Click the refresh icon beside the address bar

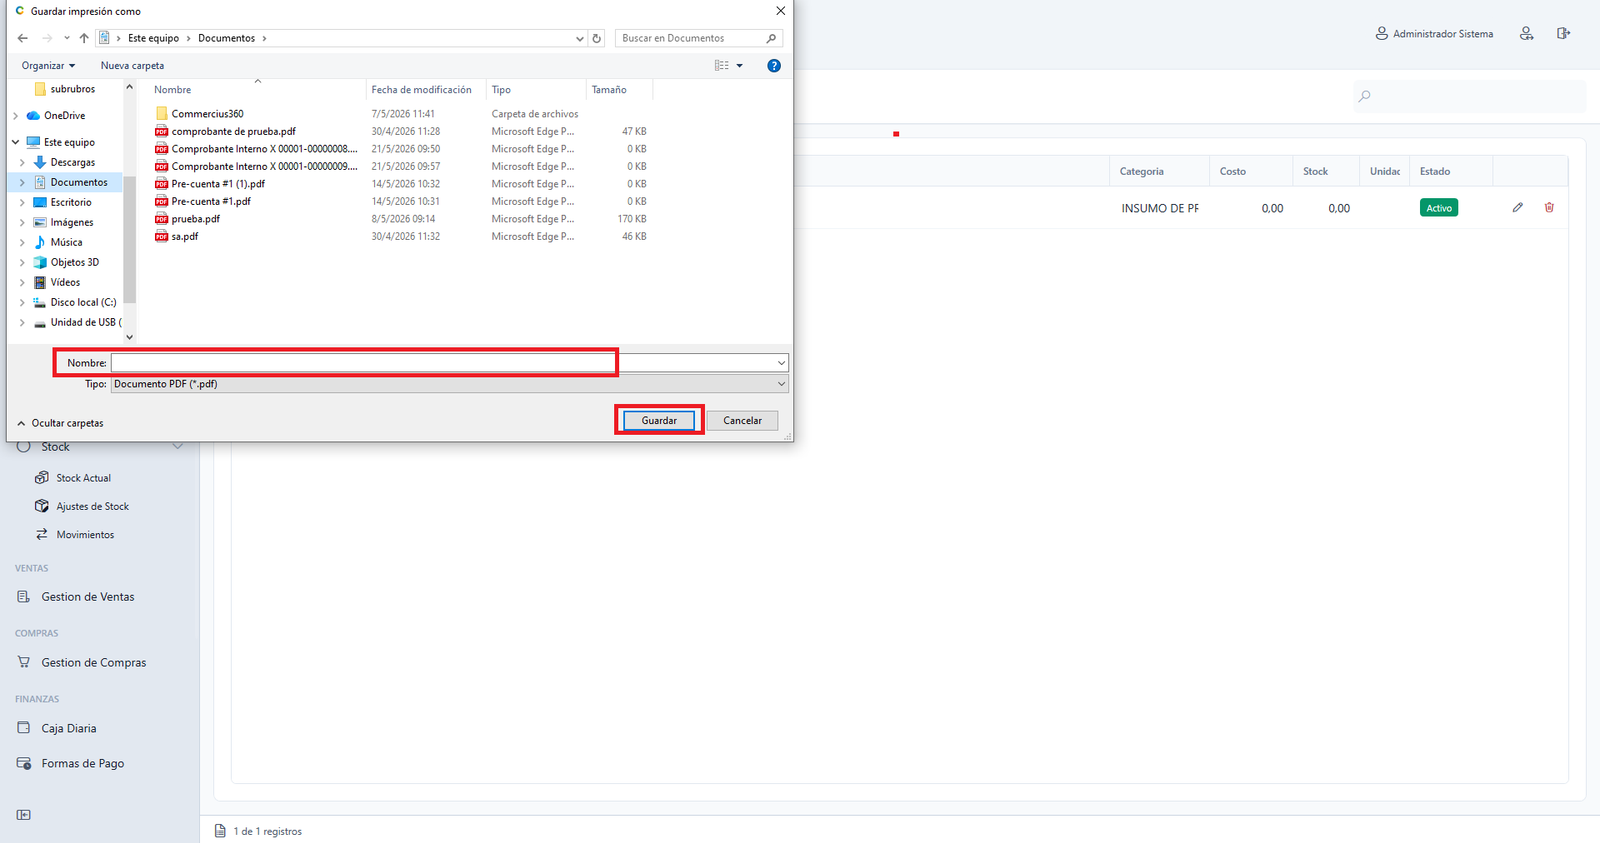click(x=597, y=38)
